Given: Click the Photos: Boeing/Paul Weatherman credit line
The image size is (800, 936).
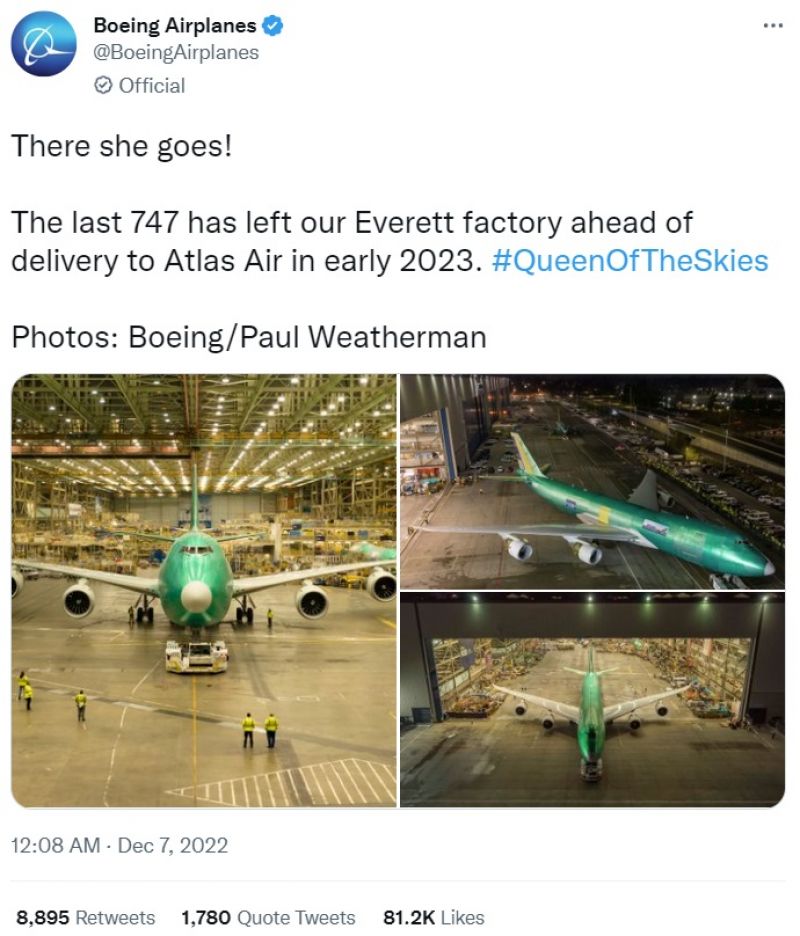Looking at the screenshot, I should coord(249,337).
